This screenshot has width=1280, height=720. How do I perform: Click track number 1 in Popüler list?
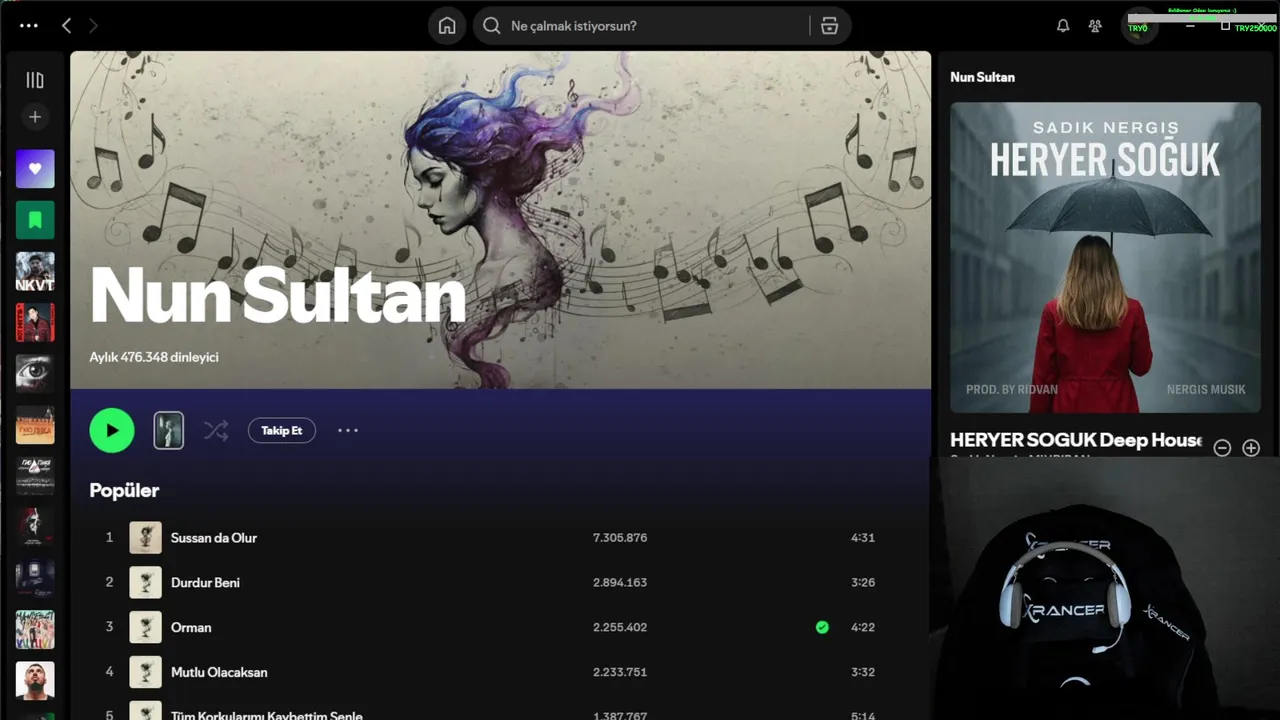pos(109,538)
